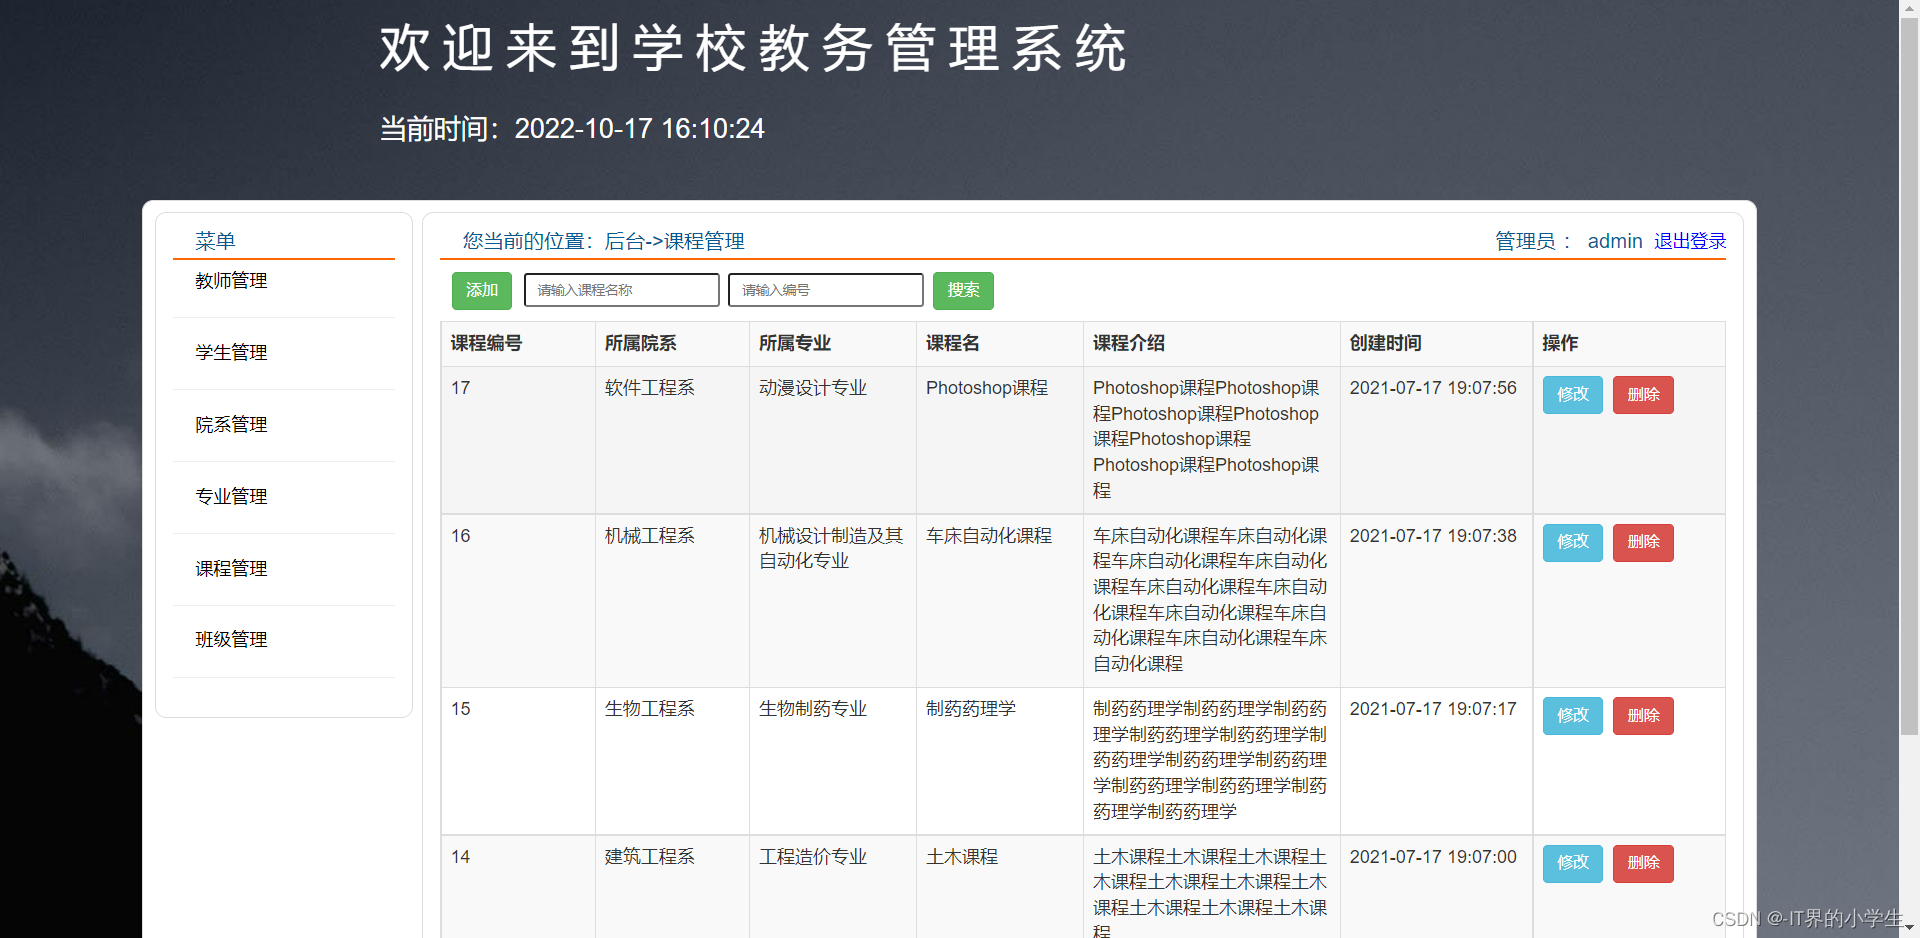Click the breadcrumb 后台->课程管理

[x=675, y=241]
